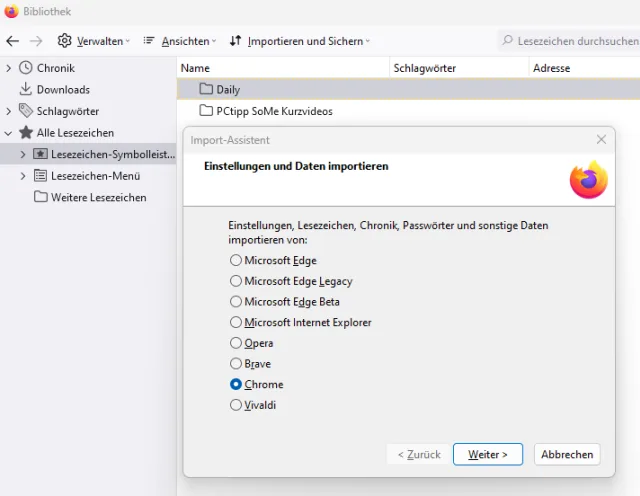Expand the Chronik tree entry
This screenshot has width=640, height=496.
9,68
